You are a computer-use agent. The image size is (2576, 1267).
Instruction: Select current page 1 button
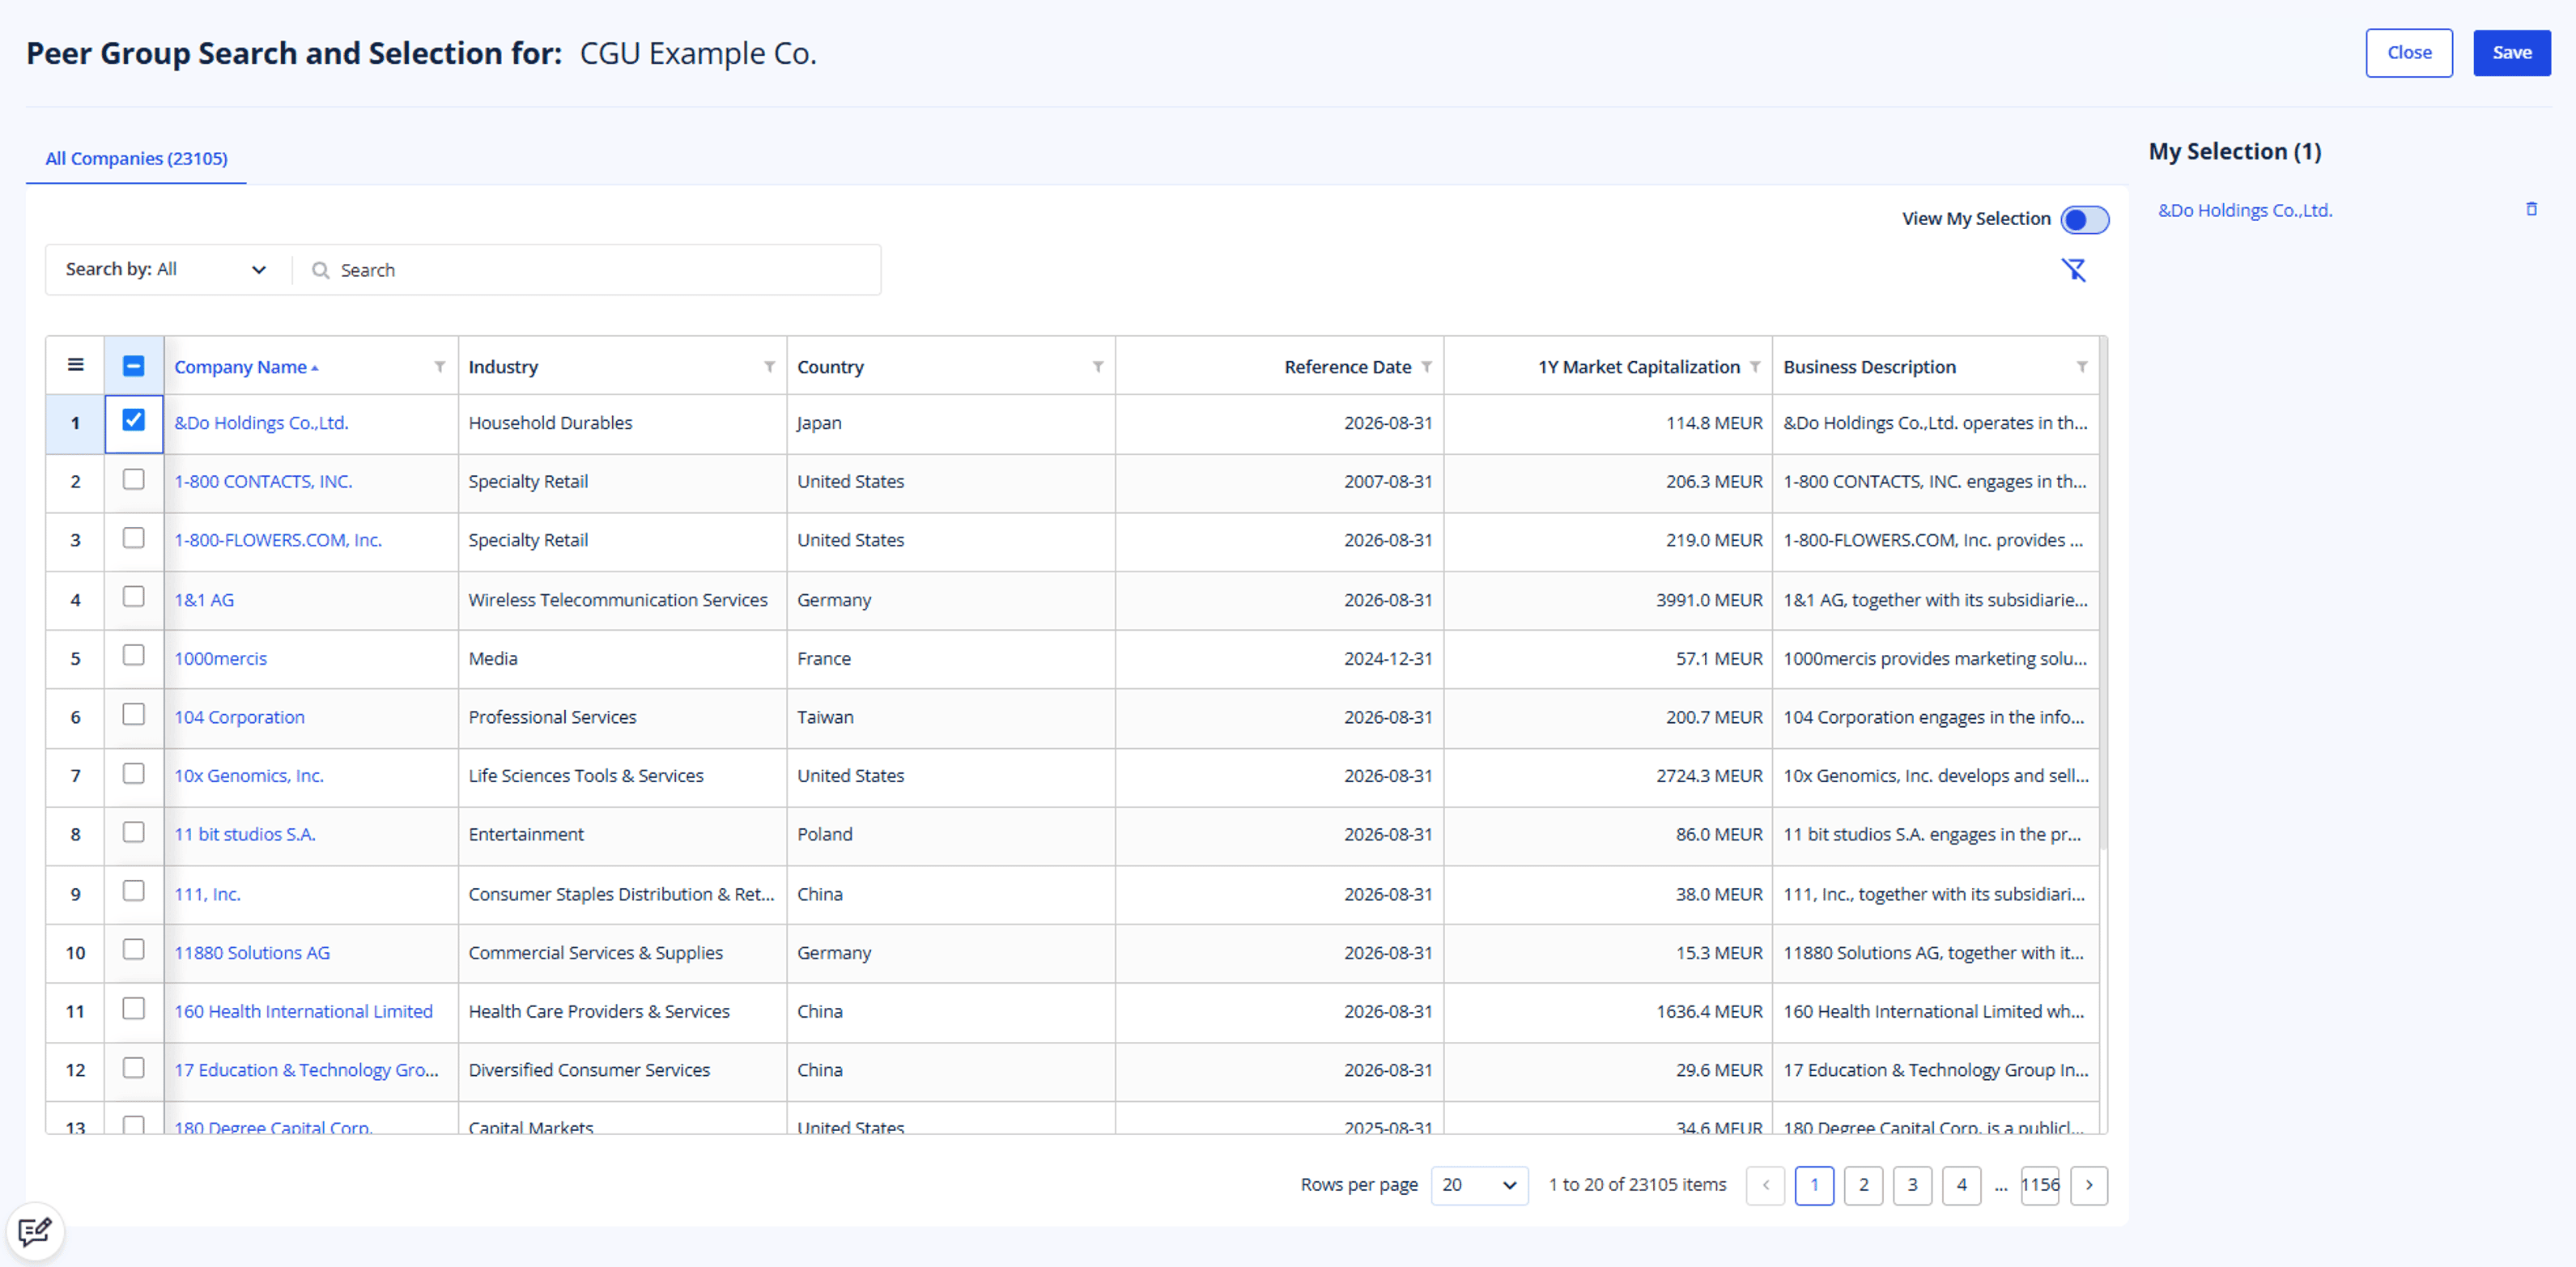pyautogui.click(x=1814, y=1185)
